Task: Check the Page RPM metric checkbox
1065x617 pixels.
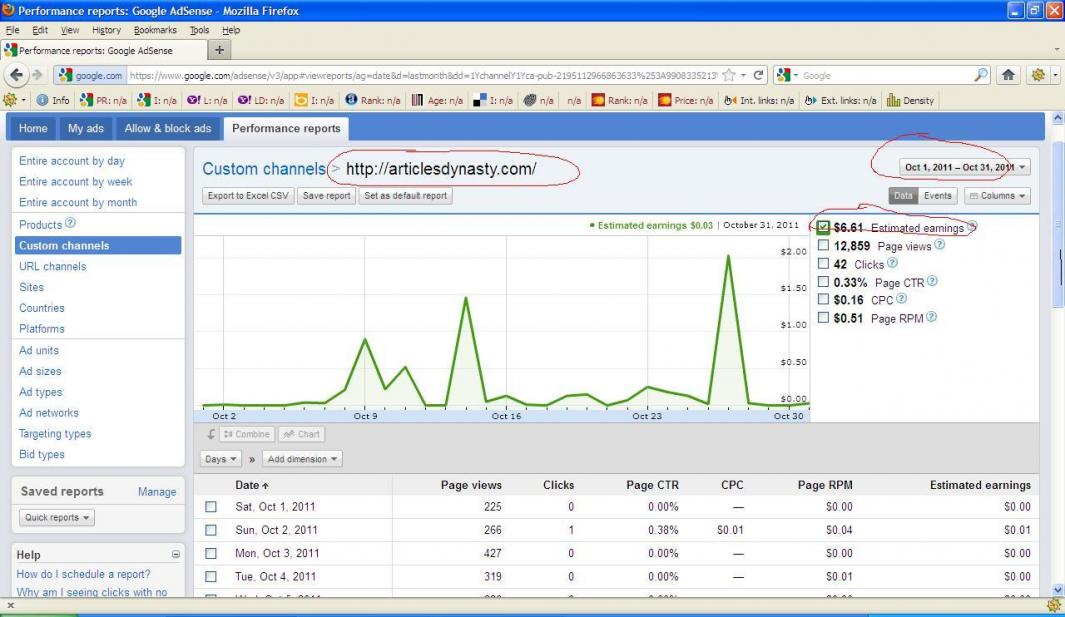Action: (x=823, y=317)
